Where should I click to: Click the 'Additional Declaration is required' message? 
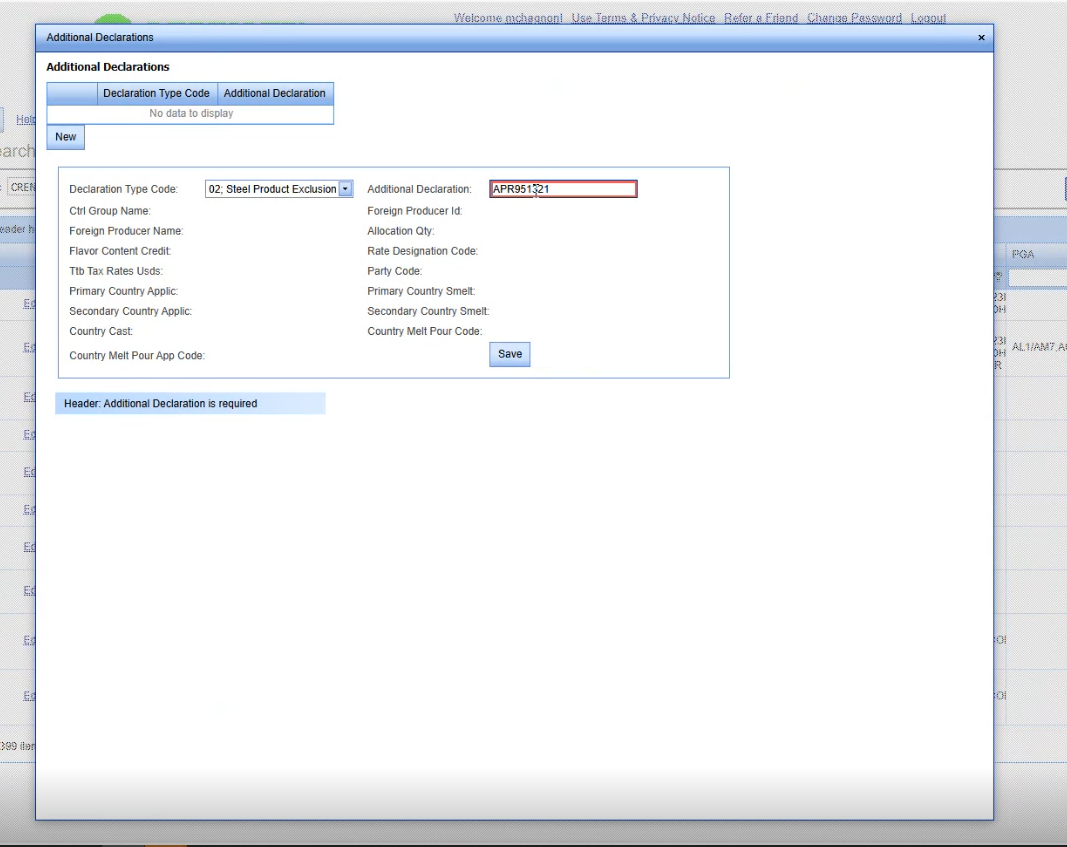[190, 404]
